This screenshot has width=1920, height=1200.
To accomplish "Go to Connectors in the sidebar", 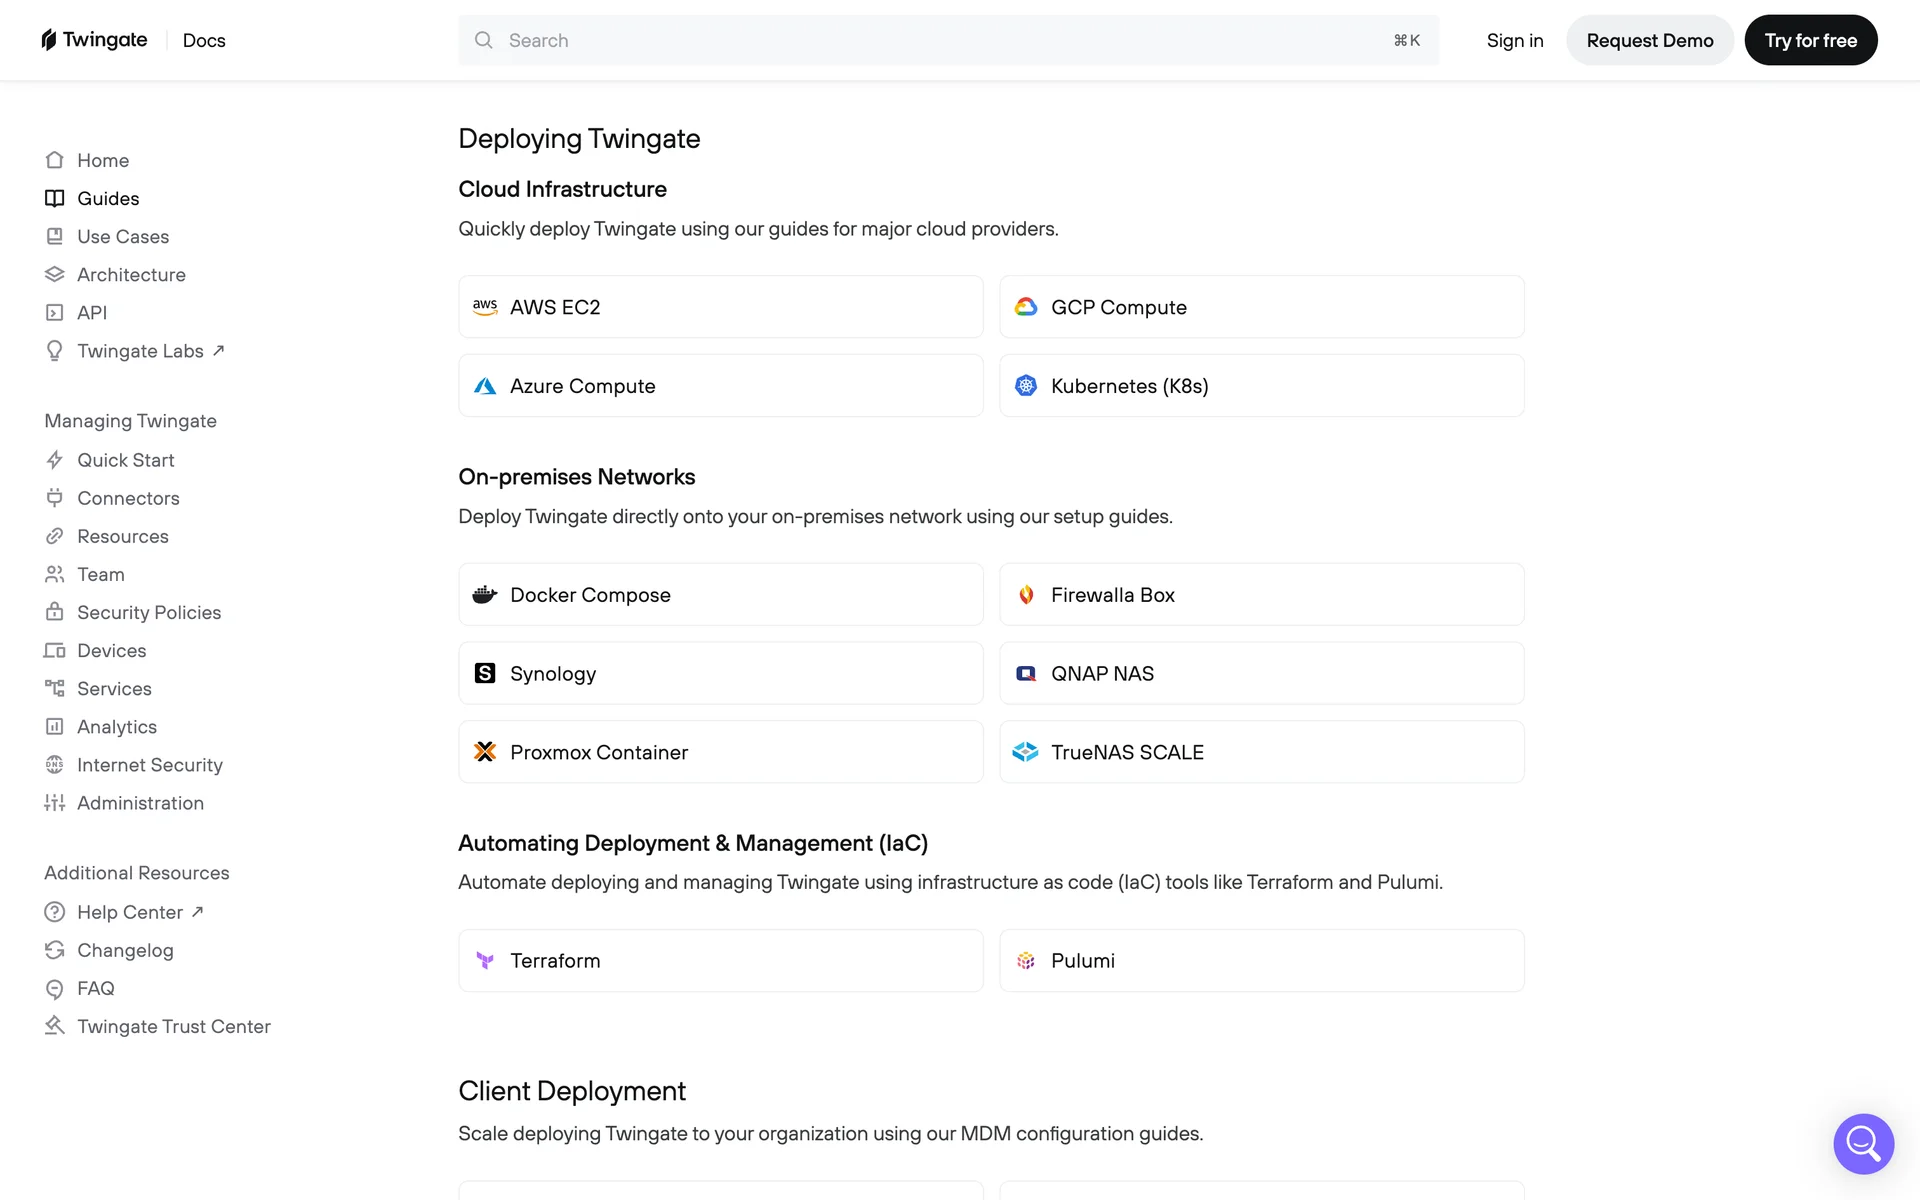I will (128, 498).
